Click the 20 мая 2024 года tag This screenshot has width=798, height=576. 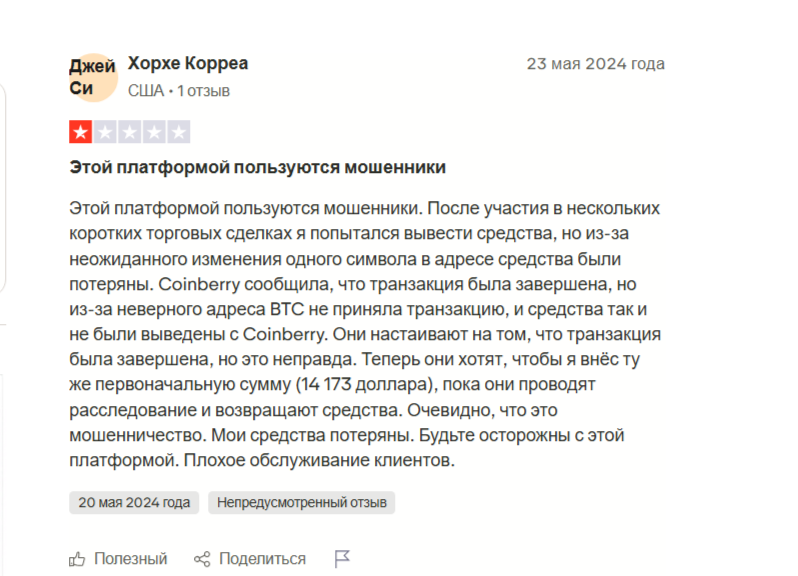coord(134,502)
